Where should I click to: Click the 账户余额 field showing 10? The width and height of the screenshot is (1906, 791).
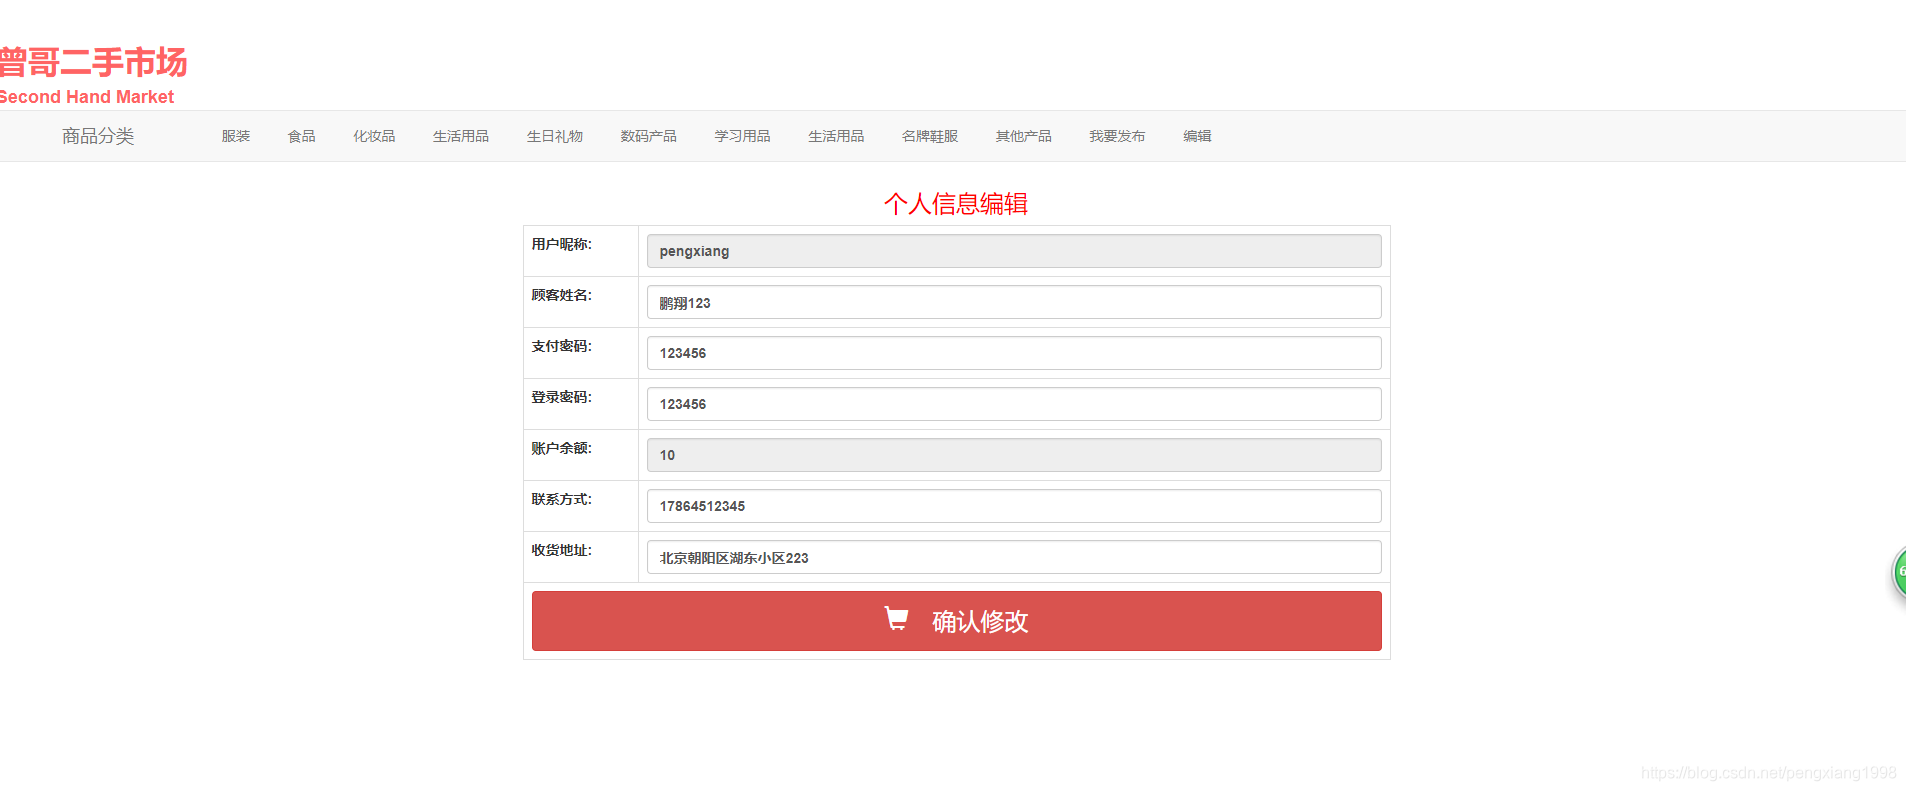coord(1014,455)
